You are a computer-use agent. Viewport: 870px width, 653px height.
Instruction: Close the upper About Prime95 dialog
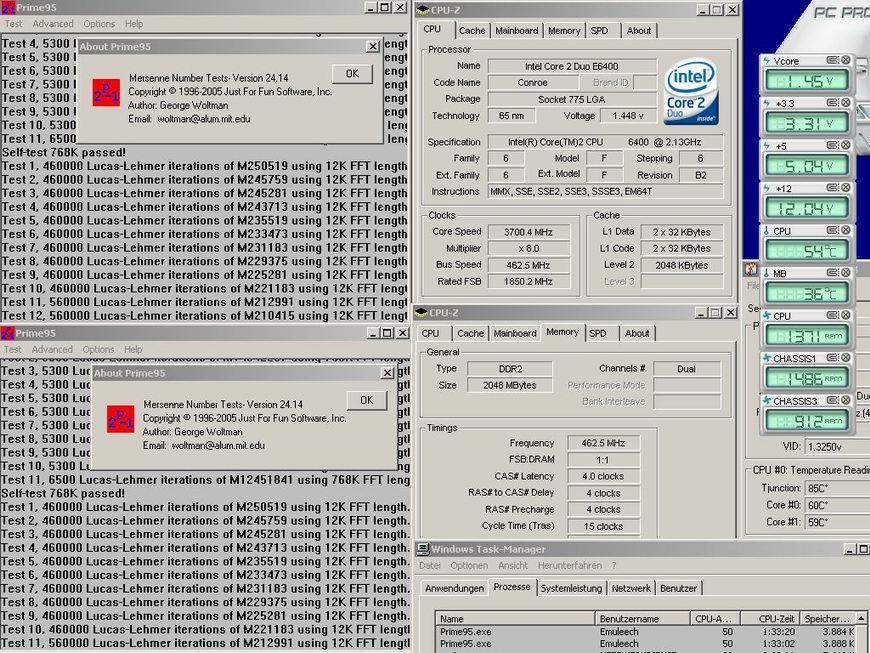[x=373, y=47]
